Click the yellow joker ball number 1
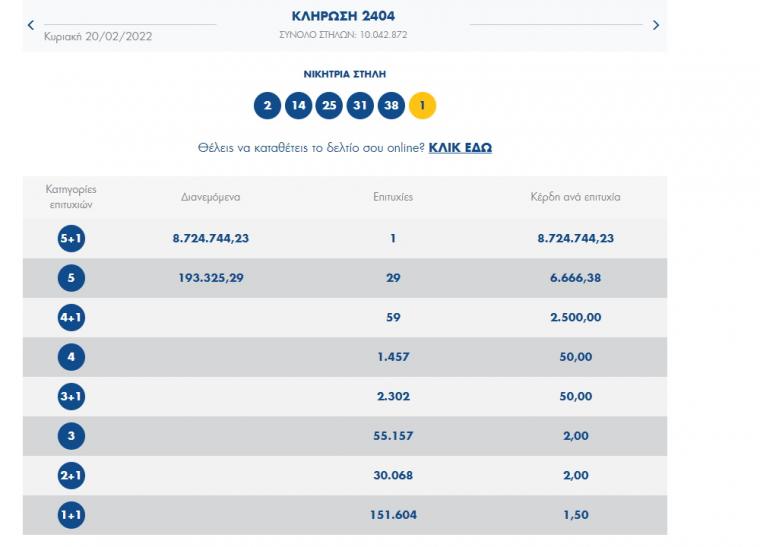This screenshot has height=547, width=760. [x=422, y=105]
